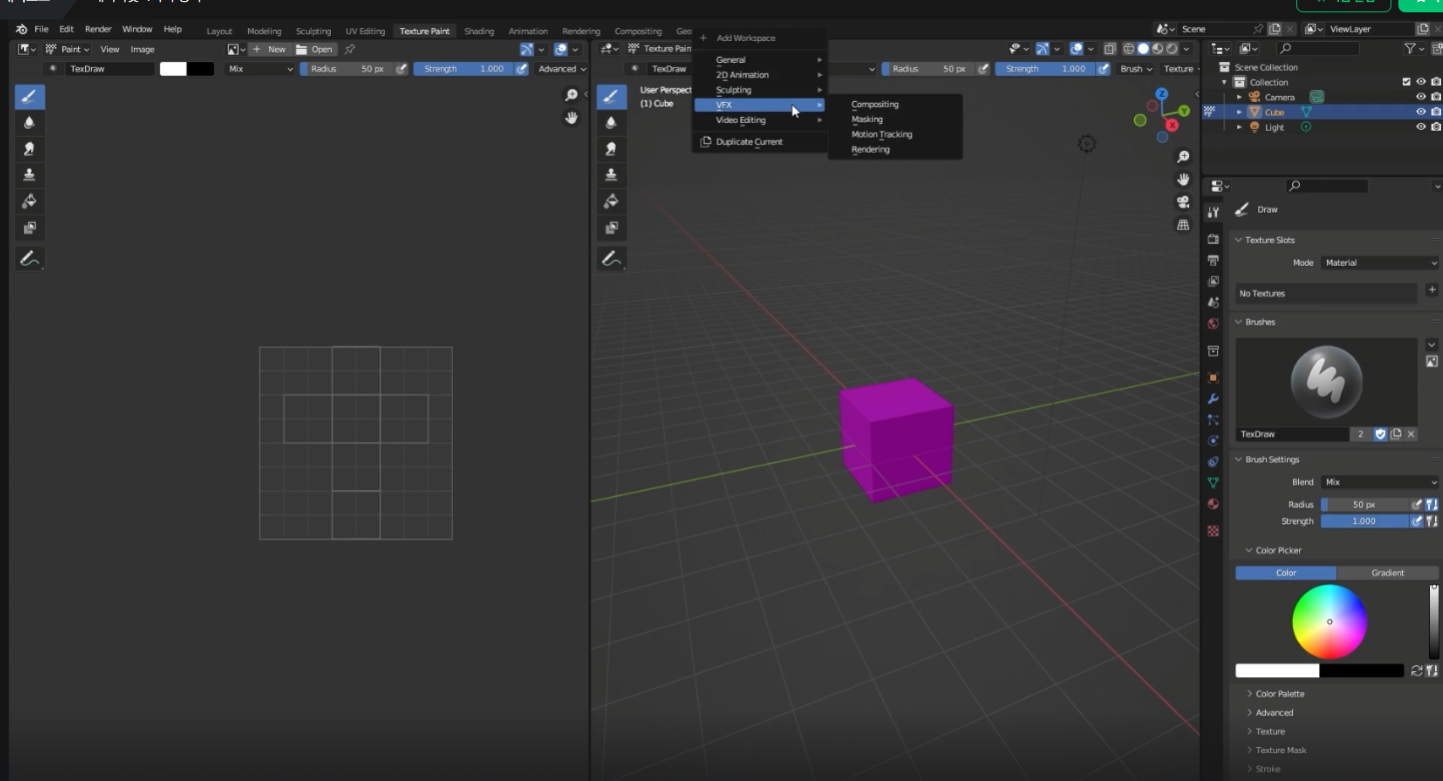The height and width of the screenshot is (781, 1443).
Task: Switch to Shading workspace tab
Action: coord(479,31)
